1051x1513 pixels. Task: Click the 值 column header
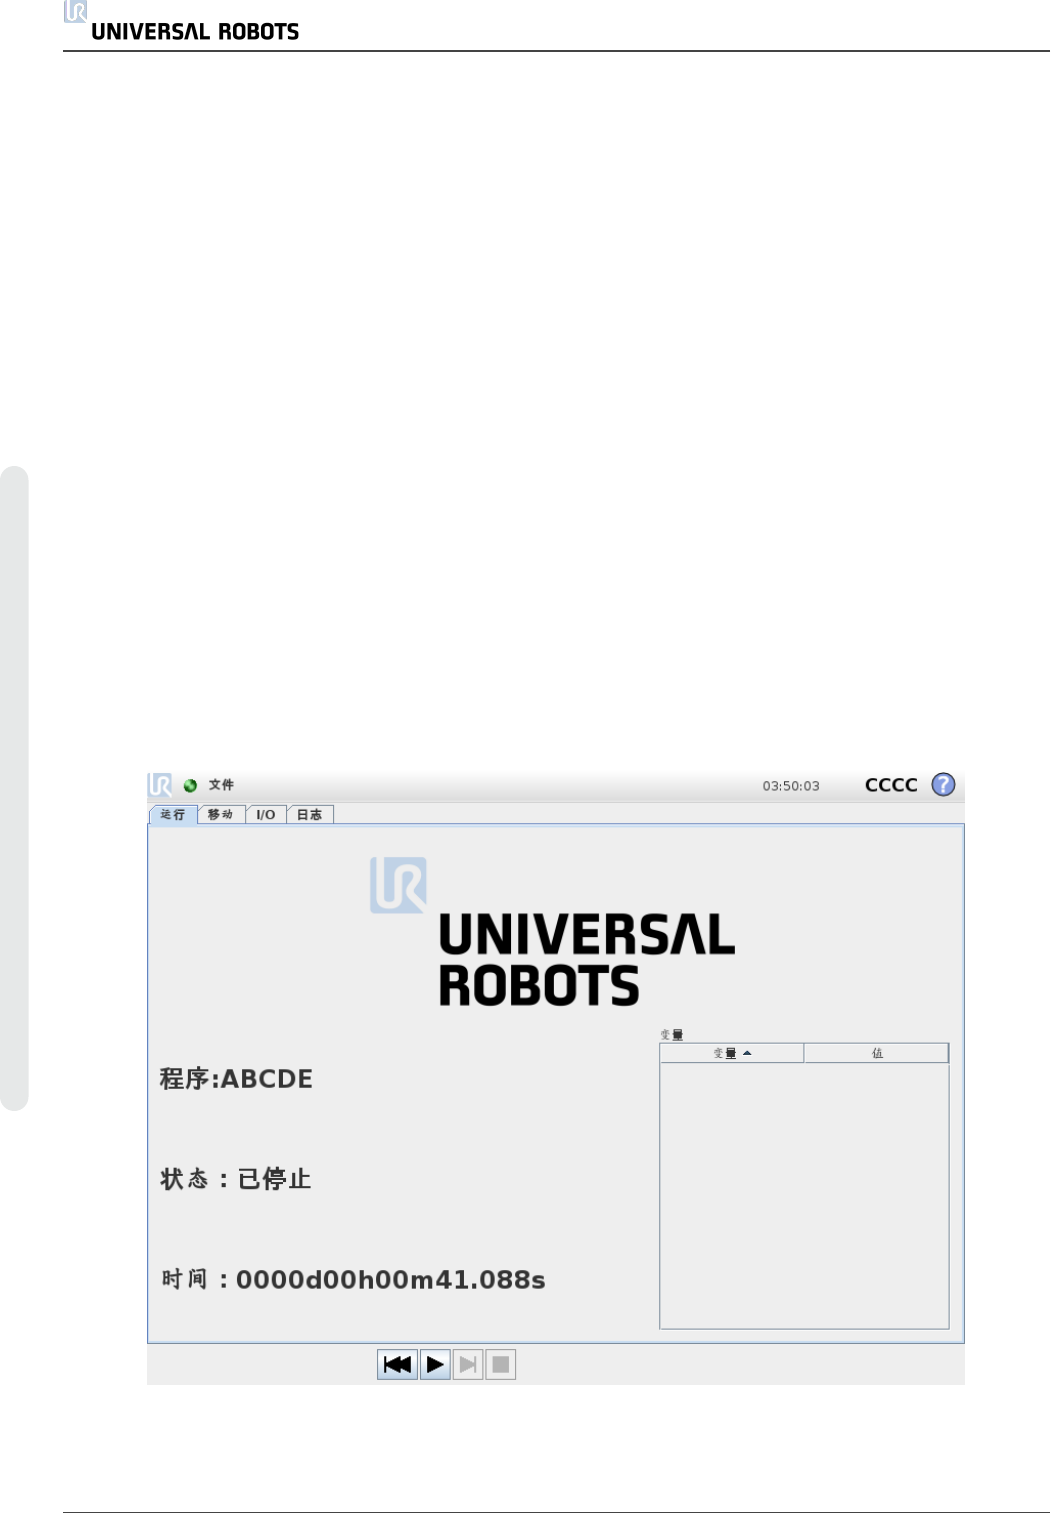point(877,1053)
